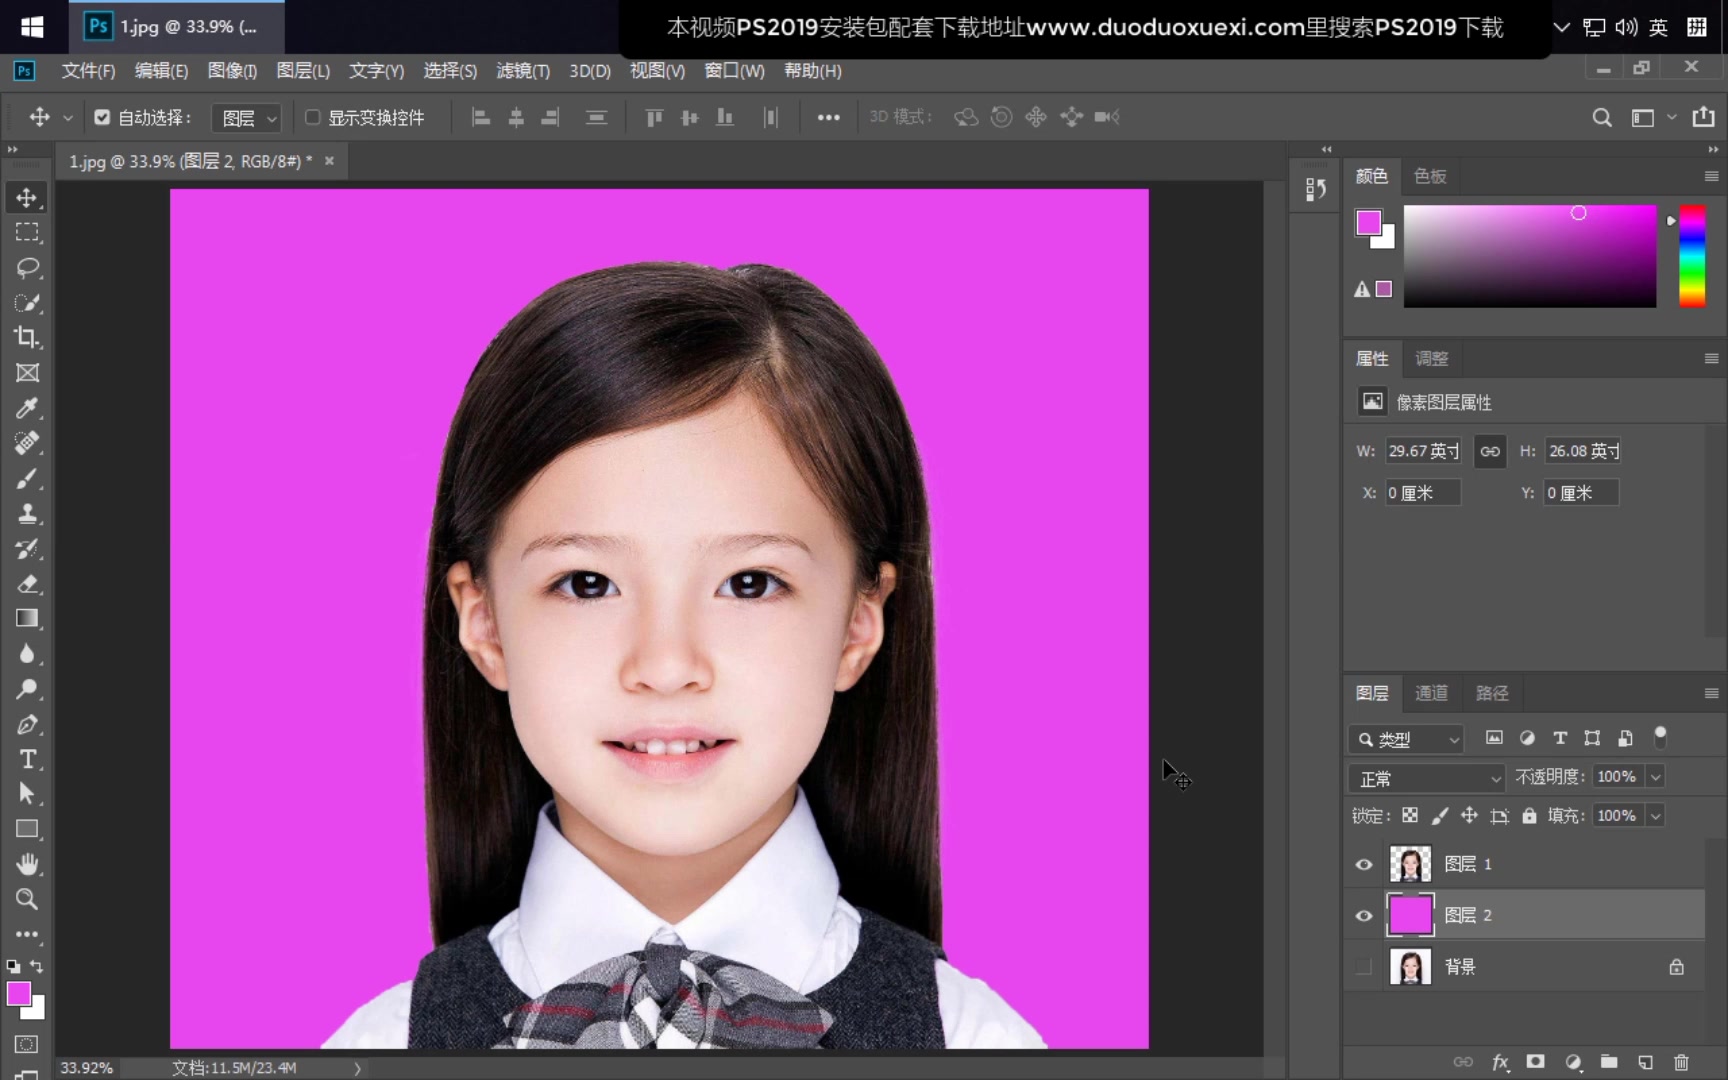Expand the 不透明度 opacity dropdown arrow
This screenshot has width=1728, height=1080.
1656,777
